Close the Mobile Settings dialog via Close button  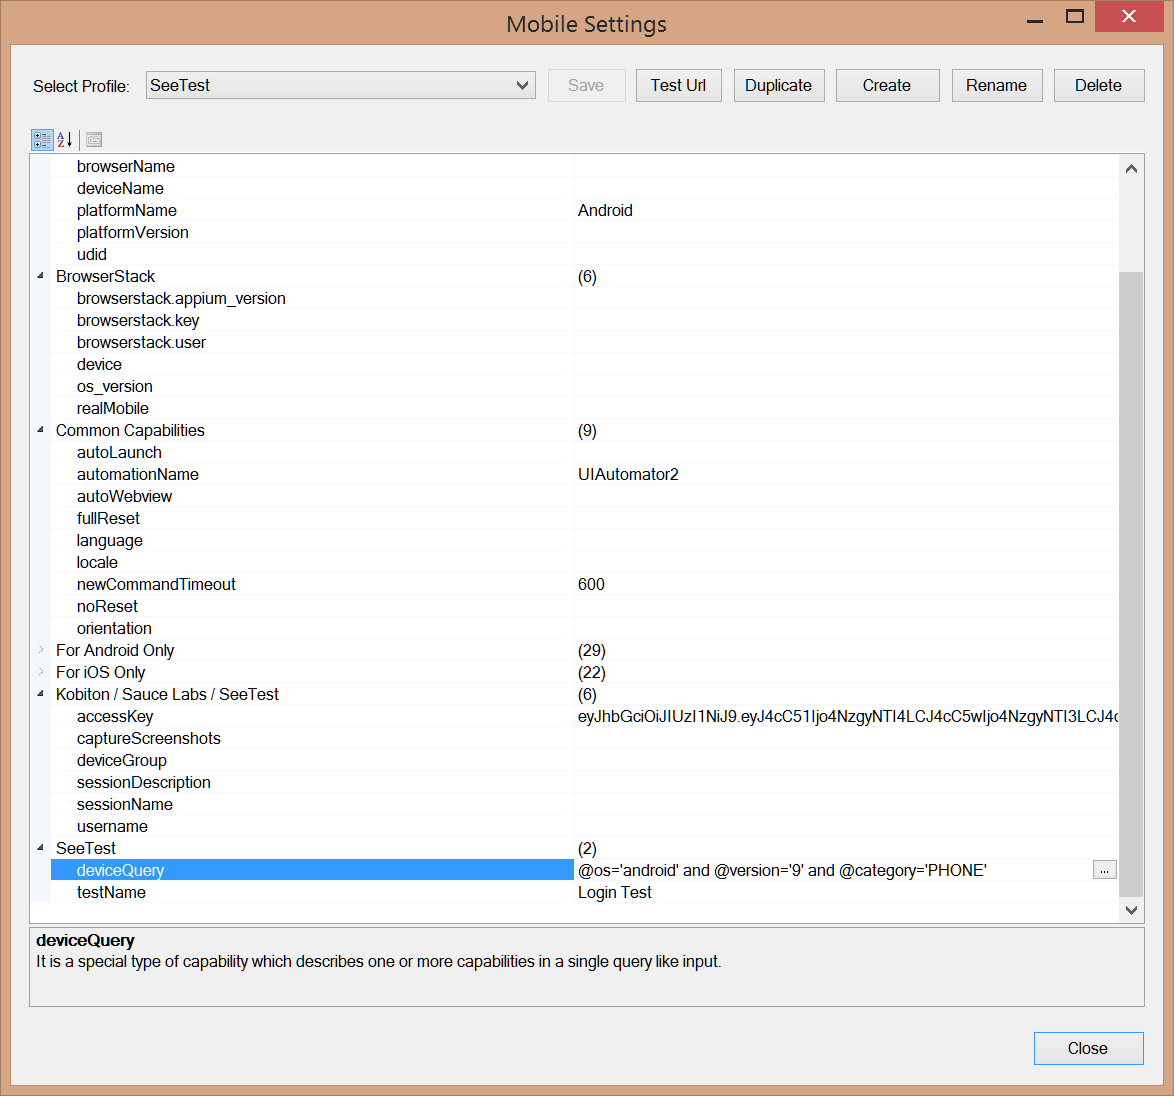coord(1088,1048)
